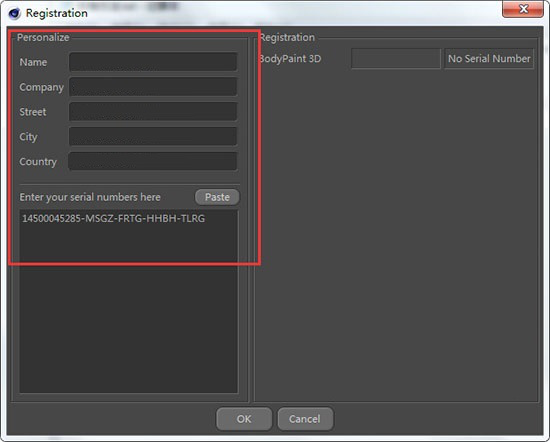Click the BodyPaint 3D label
Screen dimensions: 550x442
[x=290, y=59]
